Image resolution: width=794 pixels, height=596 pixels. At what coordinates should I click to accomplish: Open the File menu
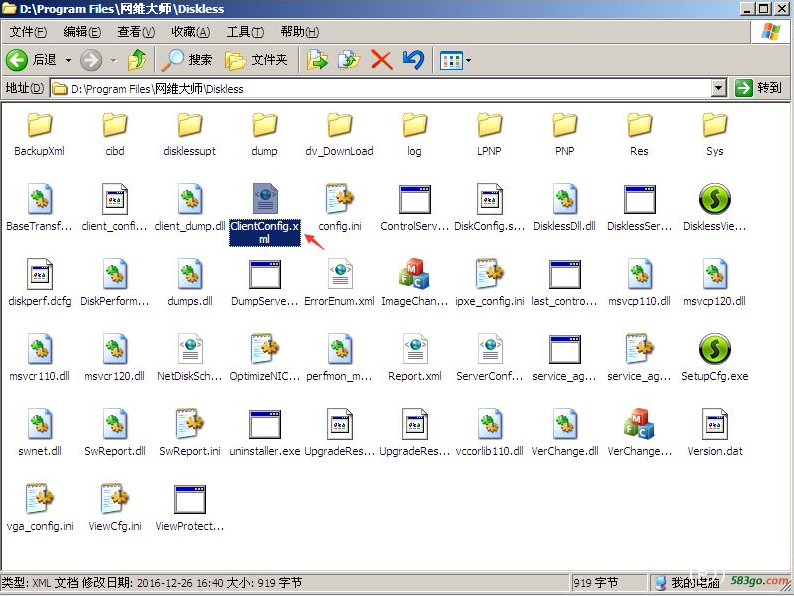(x=28, y=32)
